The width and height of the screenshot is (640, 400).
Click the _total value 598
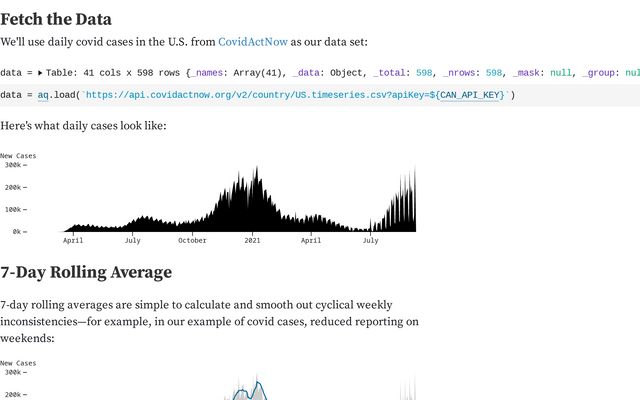424,73
